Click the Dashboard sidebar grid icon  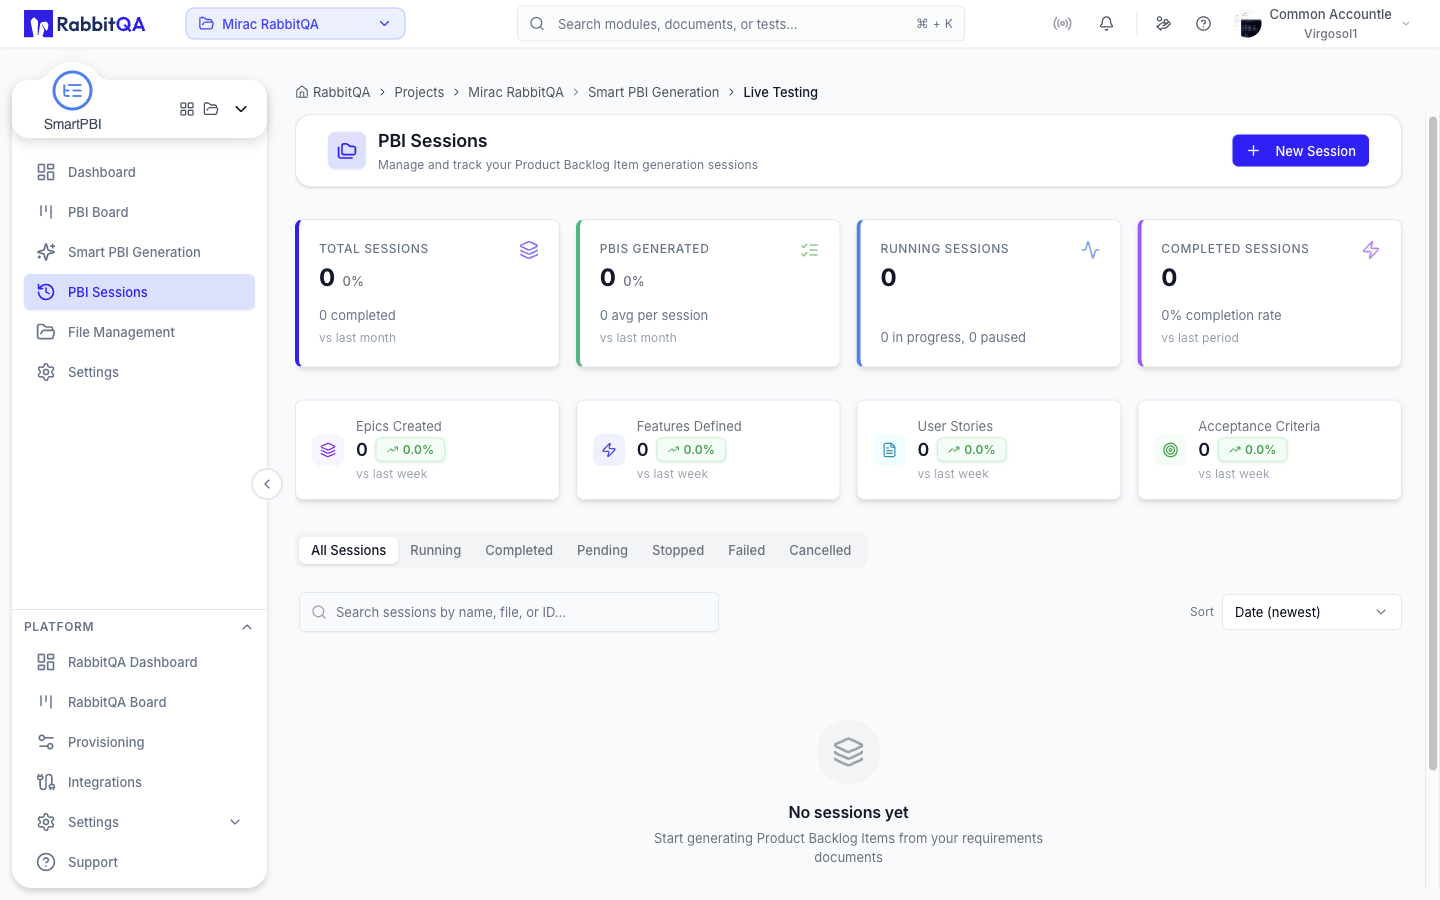tap(46, 172)
